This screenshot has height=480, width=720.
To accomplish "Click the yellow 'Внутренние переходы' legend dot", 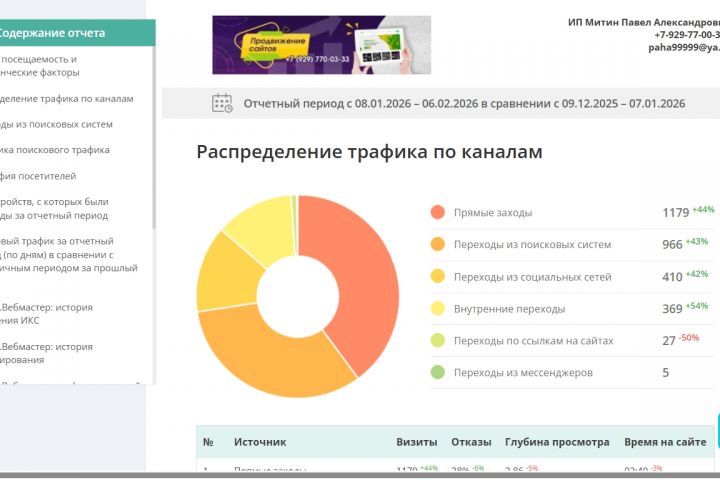I will coord(438,308).
